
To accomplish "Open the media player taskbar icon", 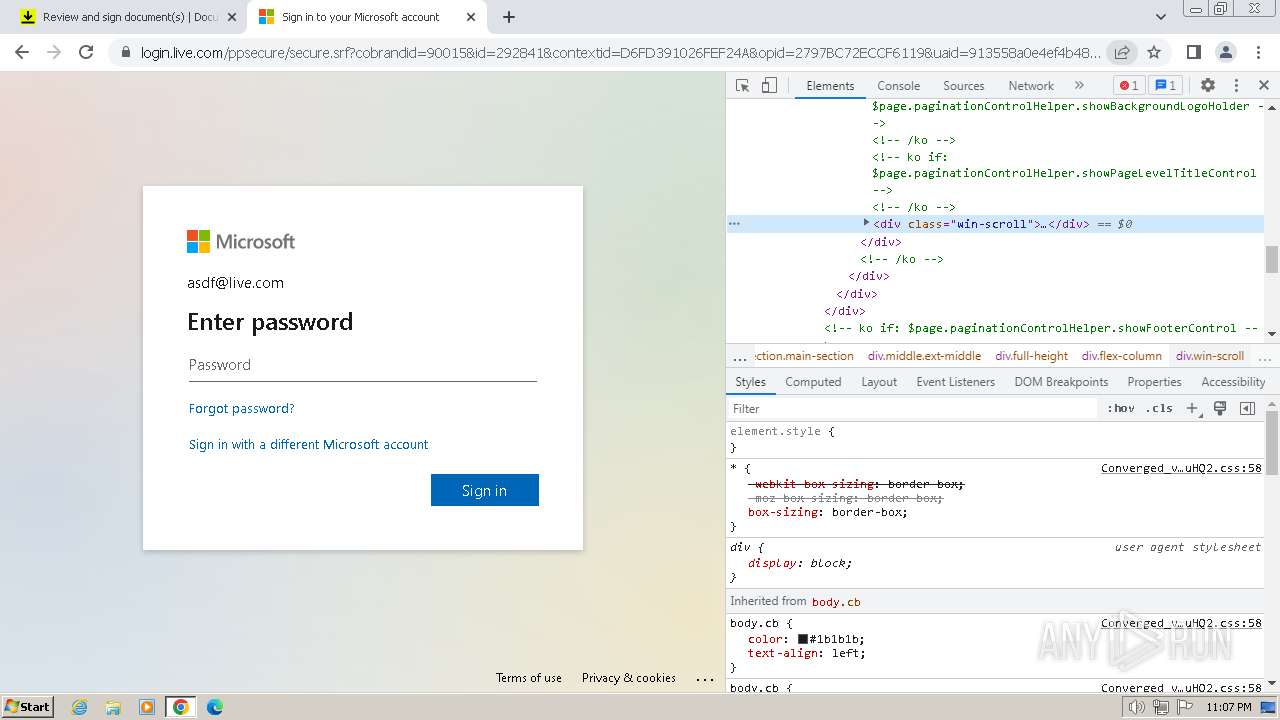I will coord(147,707).
